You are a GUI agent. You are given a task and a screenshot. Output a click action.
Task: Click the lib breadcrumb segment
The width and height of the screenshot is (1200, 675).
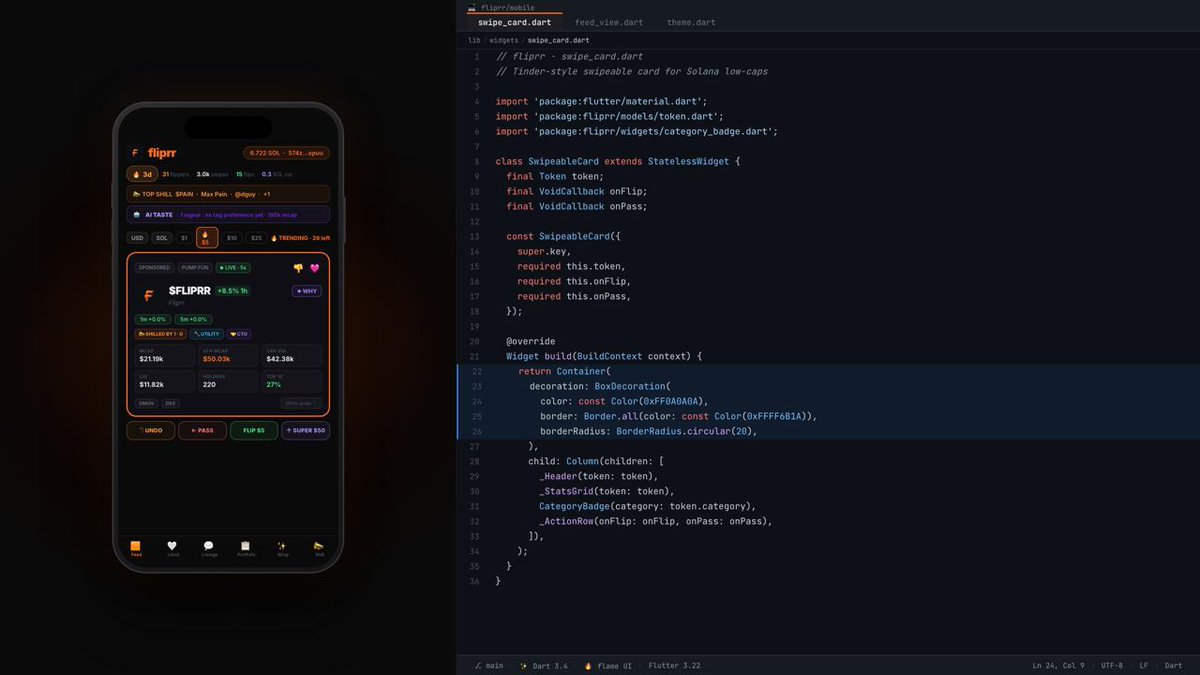coord(474,41)
